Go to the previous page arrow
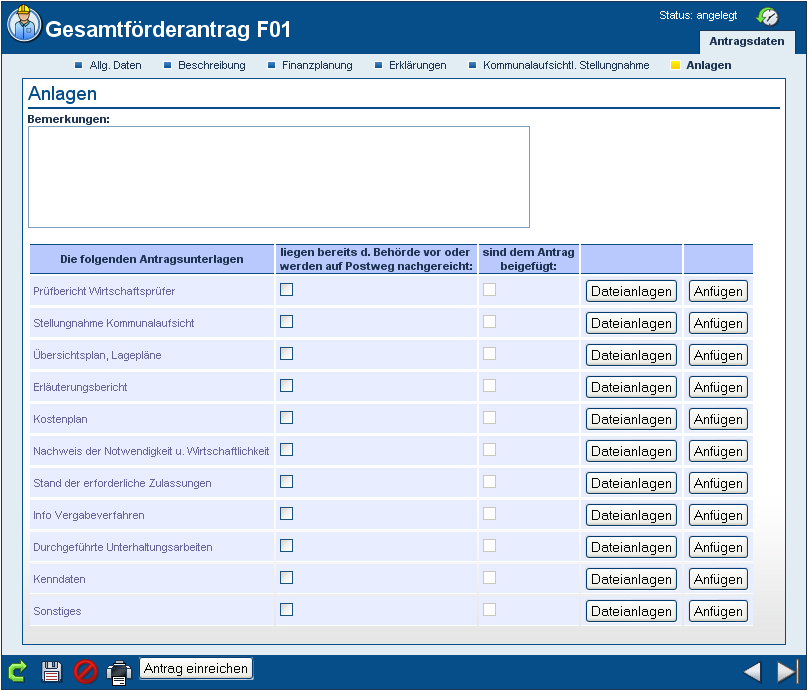The image size is (808, 691). 753,672
